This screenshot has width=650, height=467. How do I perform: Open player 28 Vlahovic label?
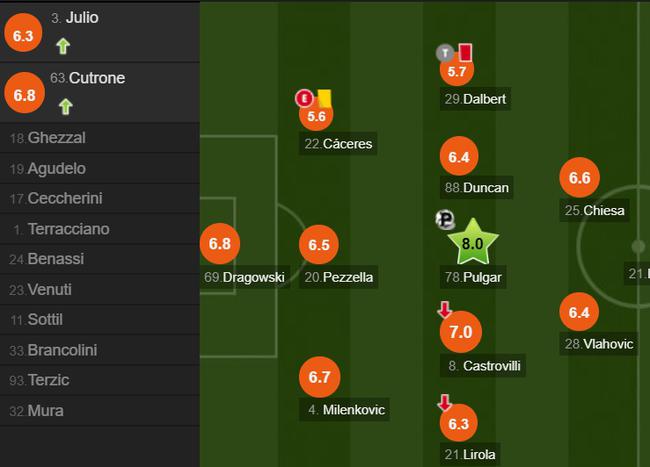(x=599, y=344)
